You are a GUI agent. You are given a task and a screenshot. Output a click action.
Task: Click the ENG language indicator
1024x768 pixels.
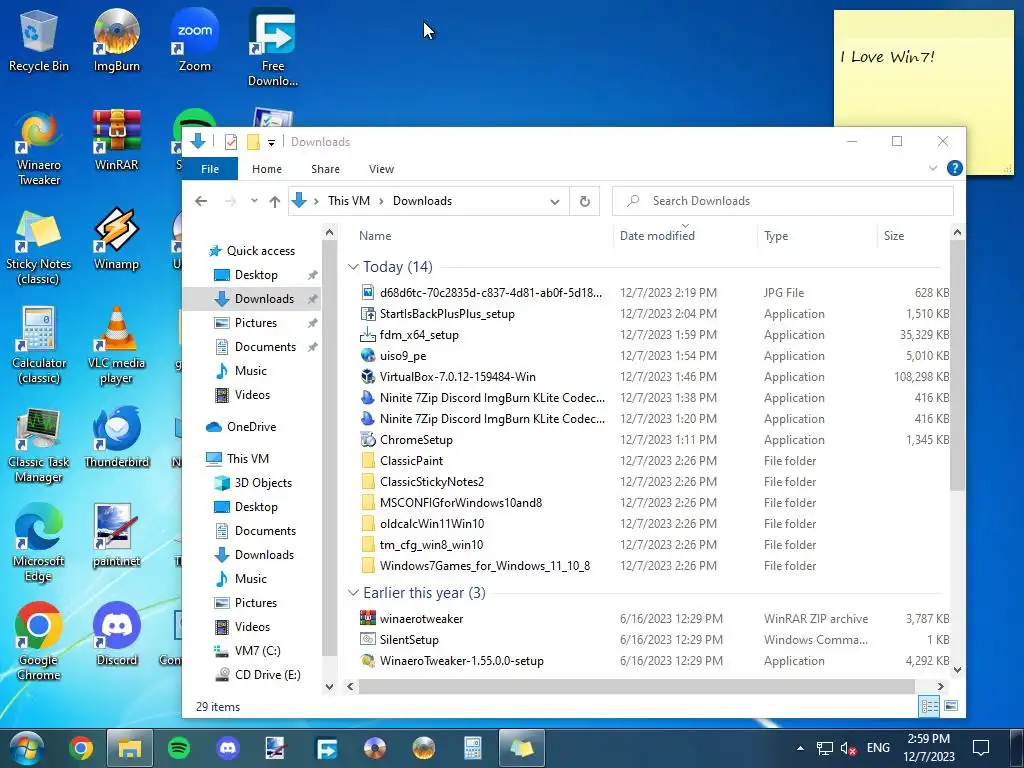click(878, 748)
